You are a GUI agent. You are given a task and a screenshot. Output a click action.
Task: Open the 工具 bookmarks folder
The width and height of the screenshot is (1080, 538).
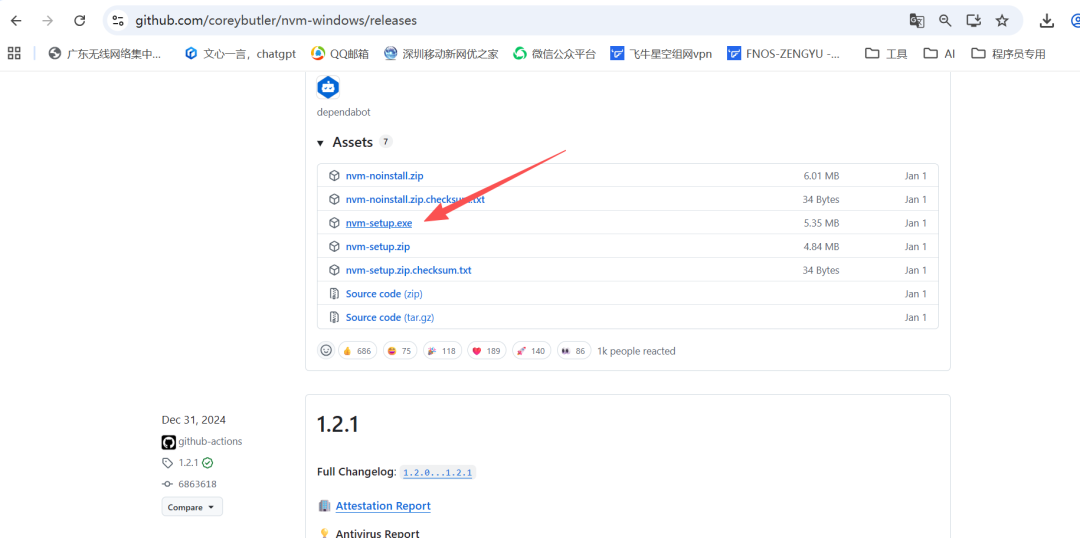[886, 54]
